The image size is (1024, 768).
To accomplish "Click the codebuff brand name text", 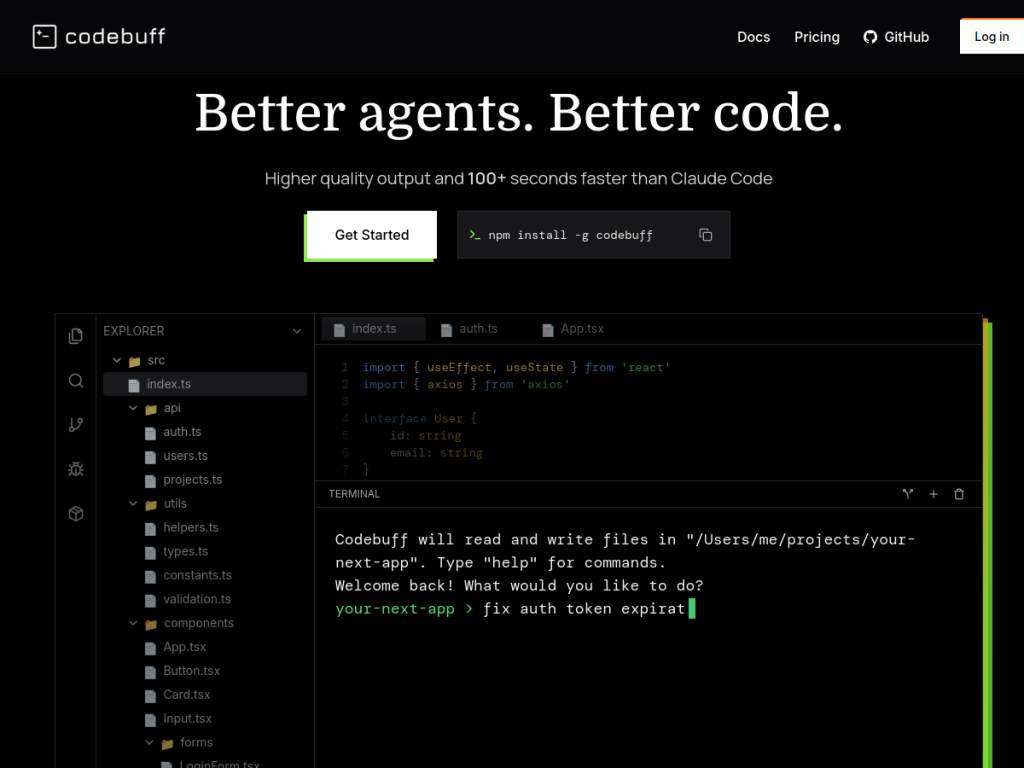I will tap(115, 37).
